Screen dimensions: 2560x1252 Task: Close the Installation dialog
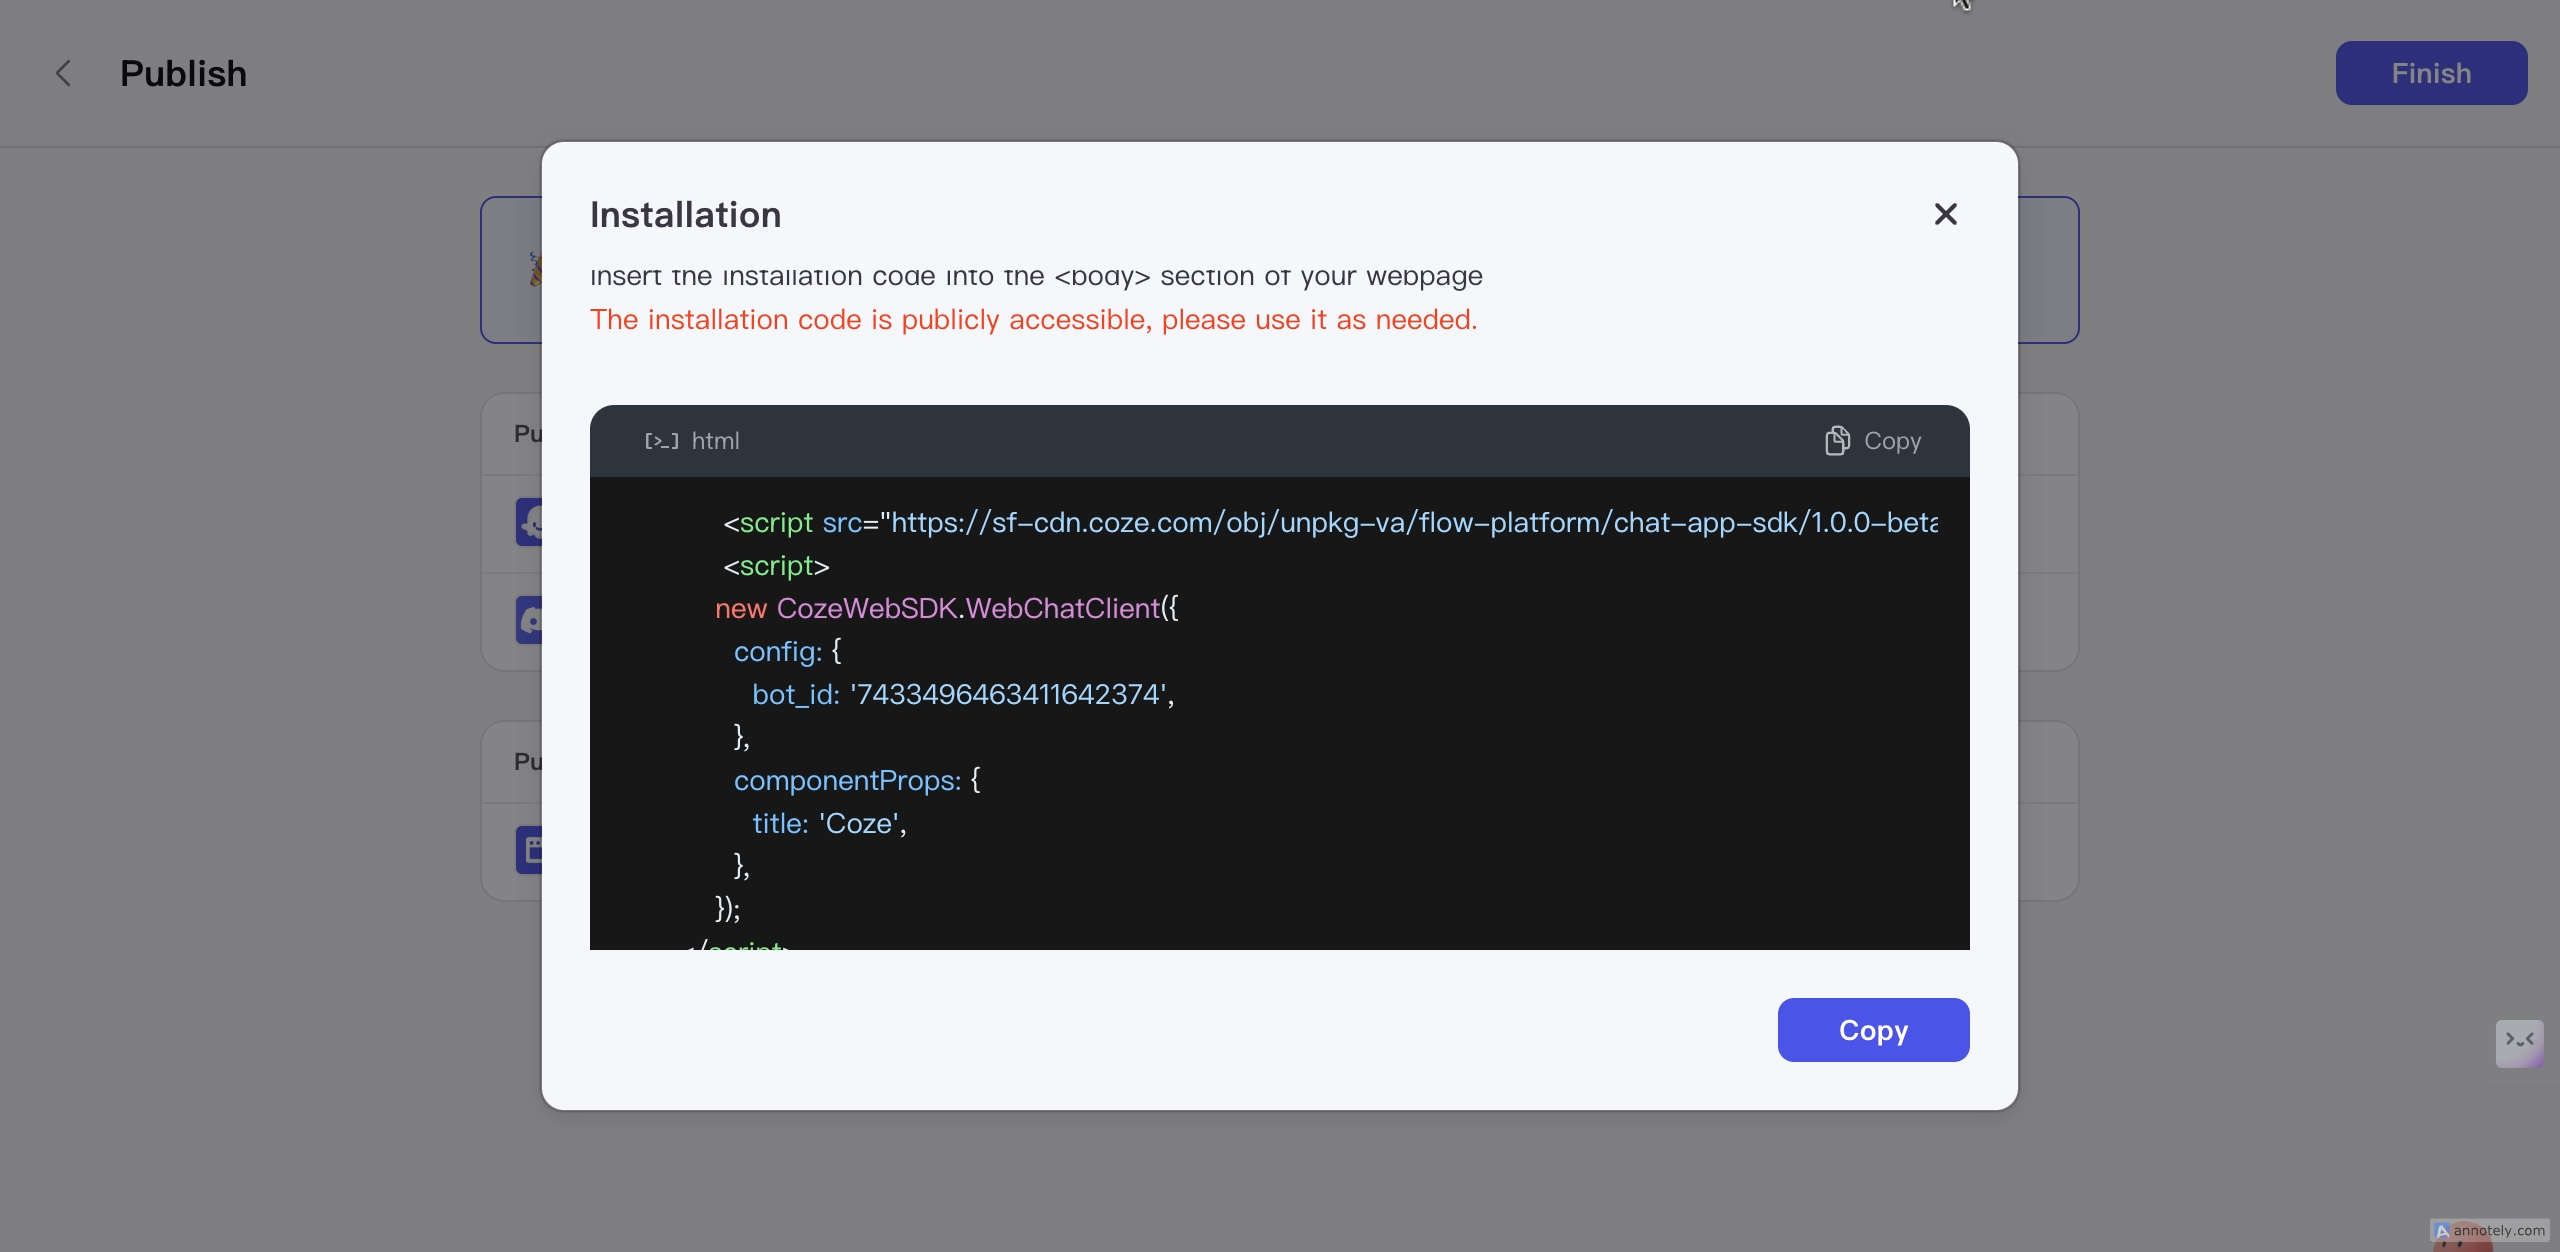point(1945,214)
